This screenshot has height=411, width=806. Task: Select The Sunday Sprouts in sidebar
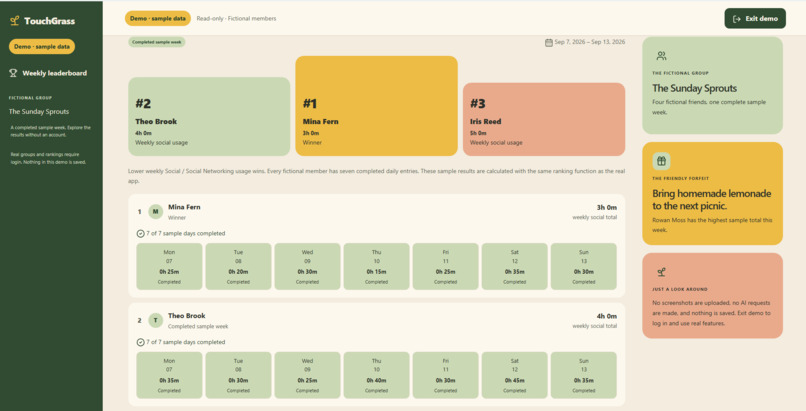(39, 111)
